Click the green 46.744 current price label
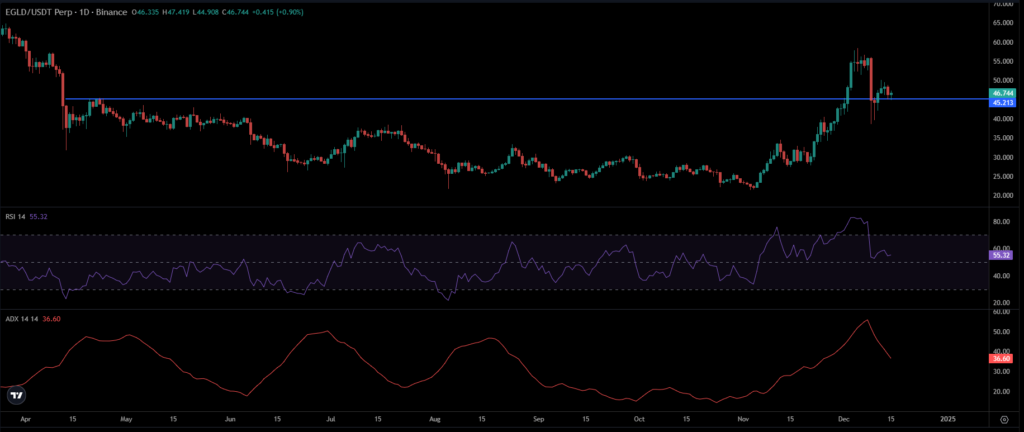This screenshot has width=1024, height=432. 1003,94
